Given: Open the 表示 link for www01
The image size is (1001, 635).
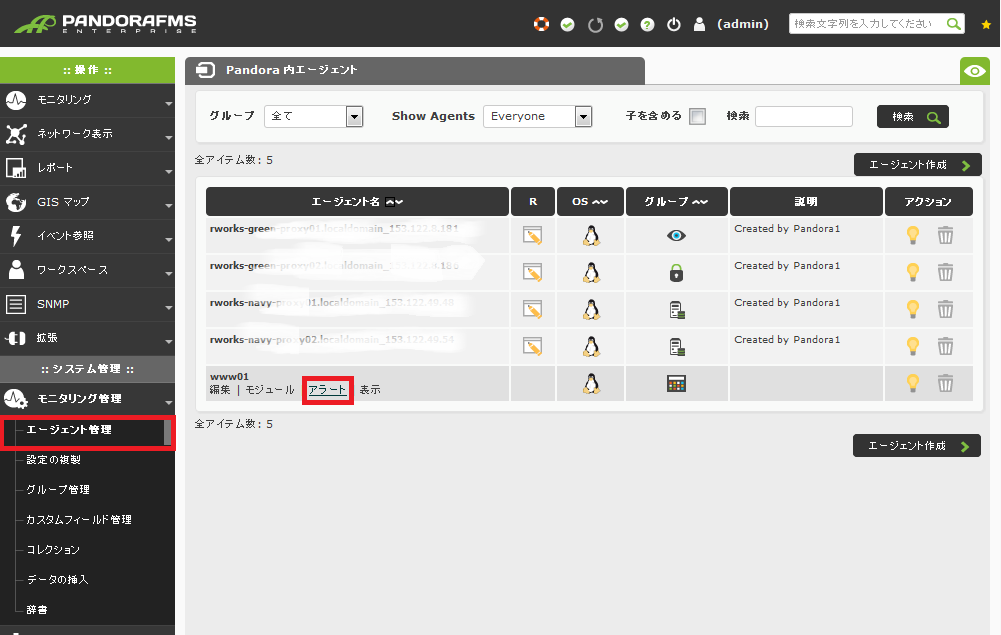Looking at the screenshot, I should [x=370, y=389].
